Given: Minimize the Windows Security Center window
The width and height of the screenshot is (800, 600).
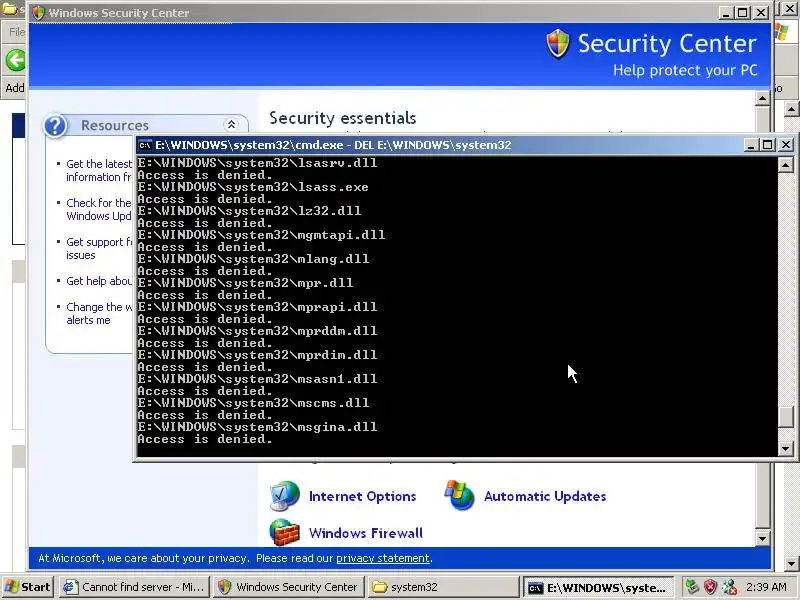Looking at the screenshot, I should point(725,13).
